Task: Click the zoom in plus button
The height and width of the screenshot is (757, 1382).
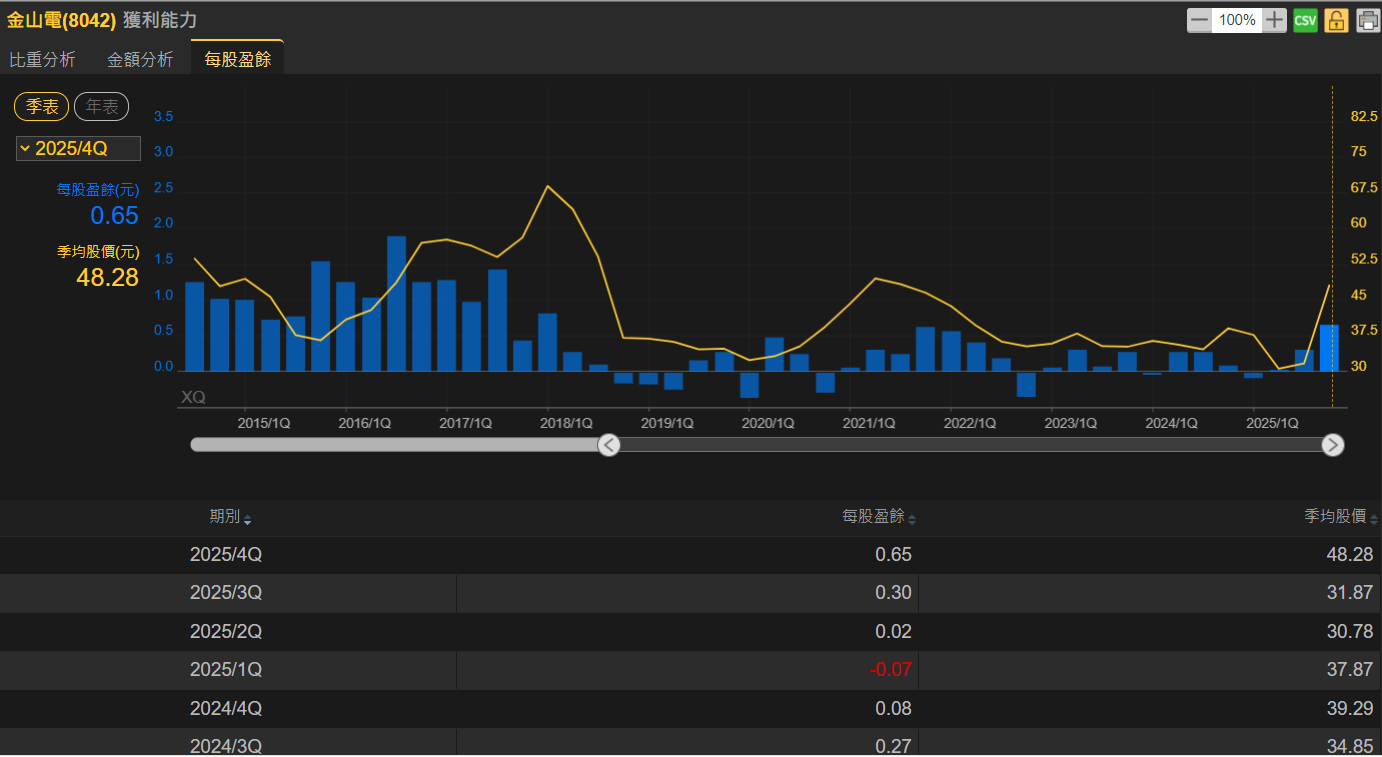Action: pos(1274,20)
